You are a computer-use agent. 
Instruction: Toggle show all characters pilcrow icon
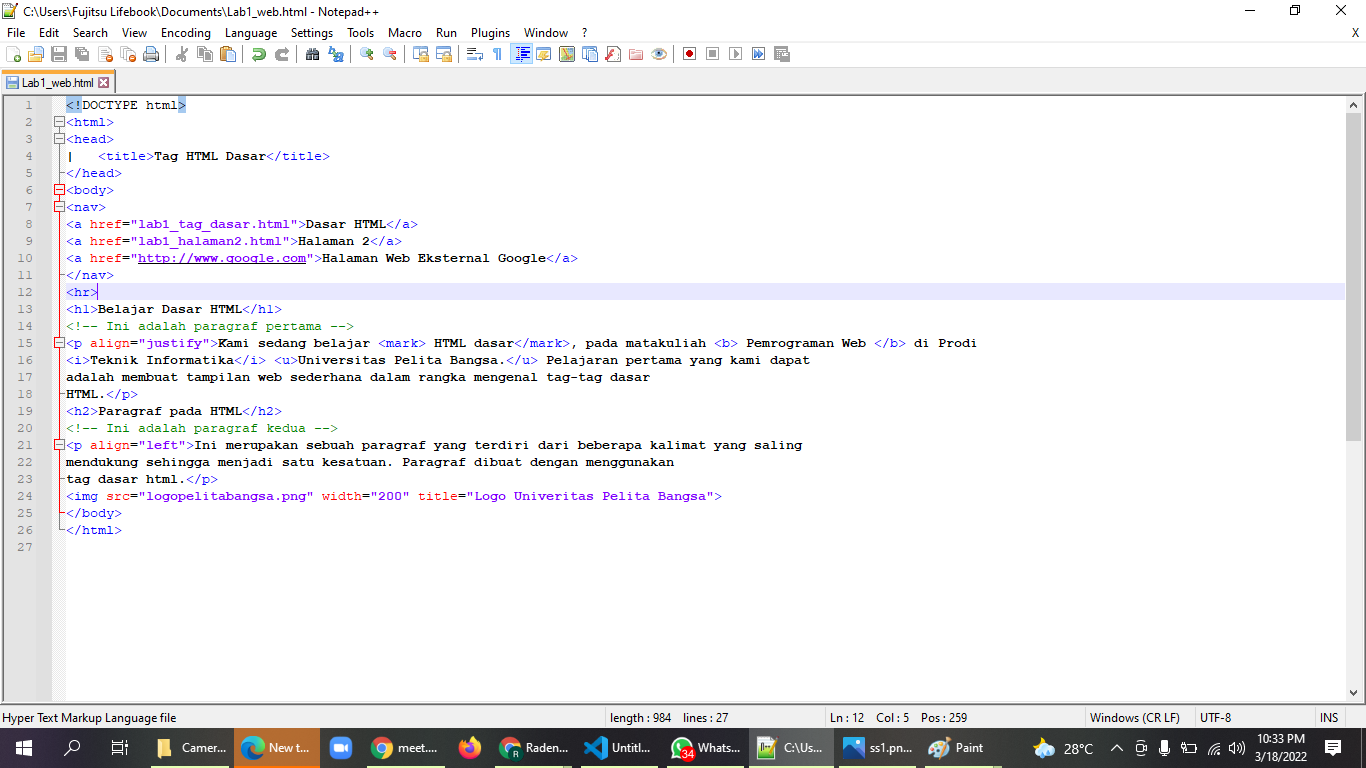pos(498,54)
